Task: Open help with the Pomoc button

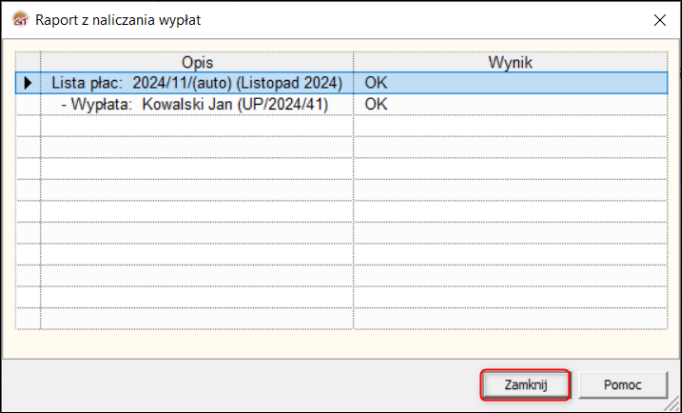Action: click(622, 385)
